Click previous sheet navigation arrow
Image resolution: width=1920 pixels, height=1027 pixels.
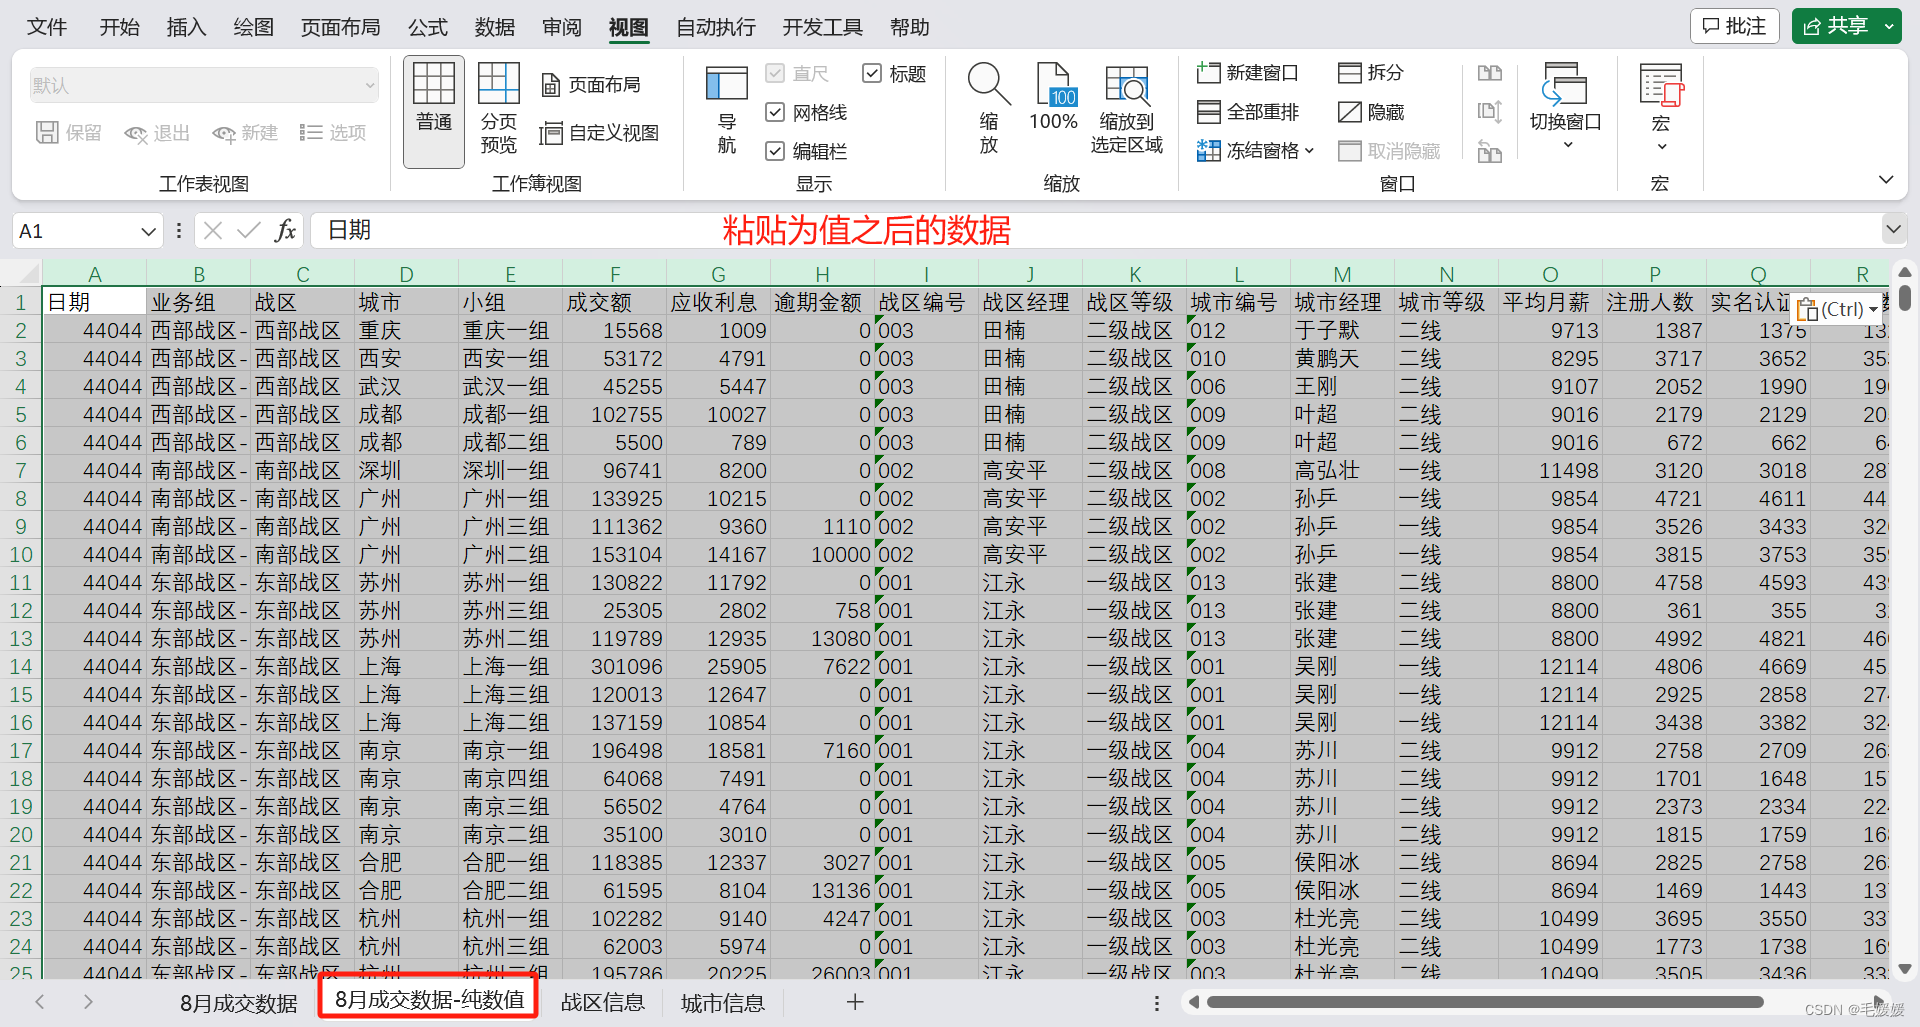(x=40, y=1001)
